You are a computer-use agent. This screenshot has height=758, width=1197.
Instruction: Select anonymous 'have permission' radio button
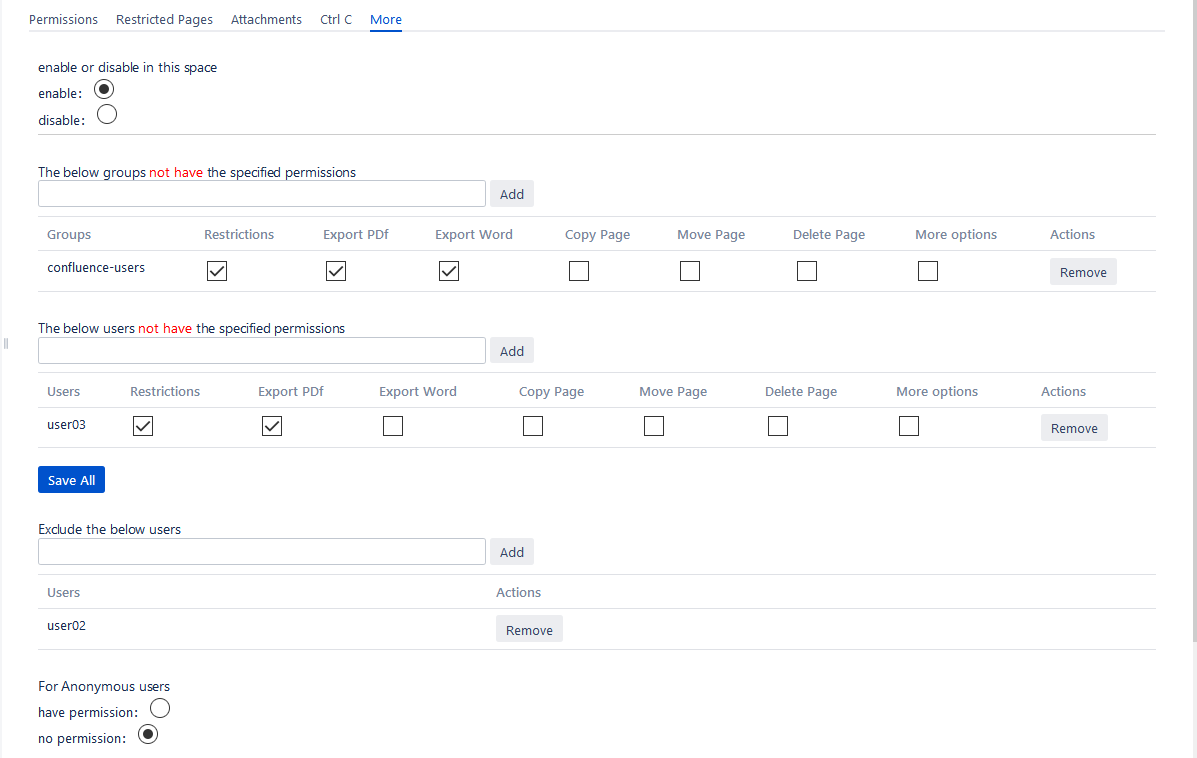click(x=160, y=708)
